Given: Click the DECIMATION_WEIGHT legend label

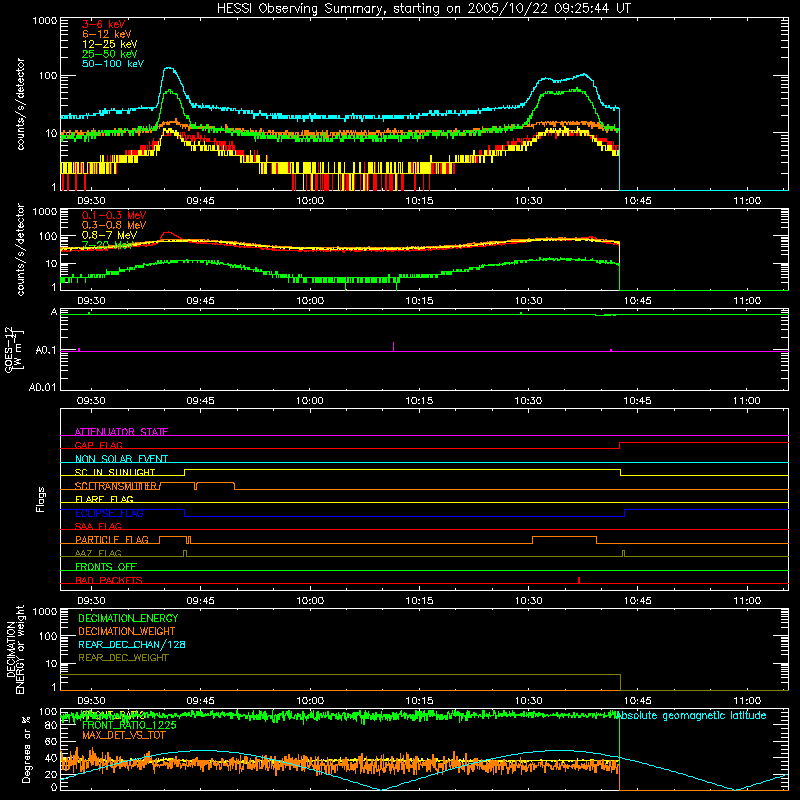Looking at the screenshot, I should [127, 631].
